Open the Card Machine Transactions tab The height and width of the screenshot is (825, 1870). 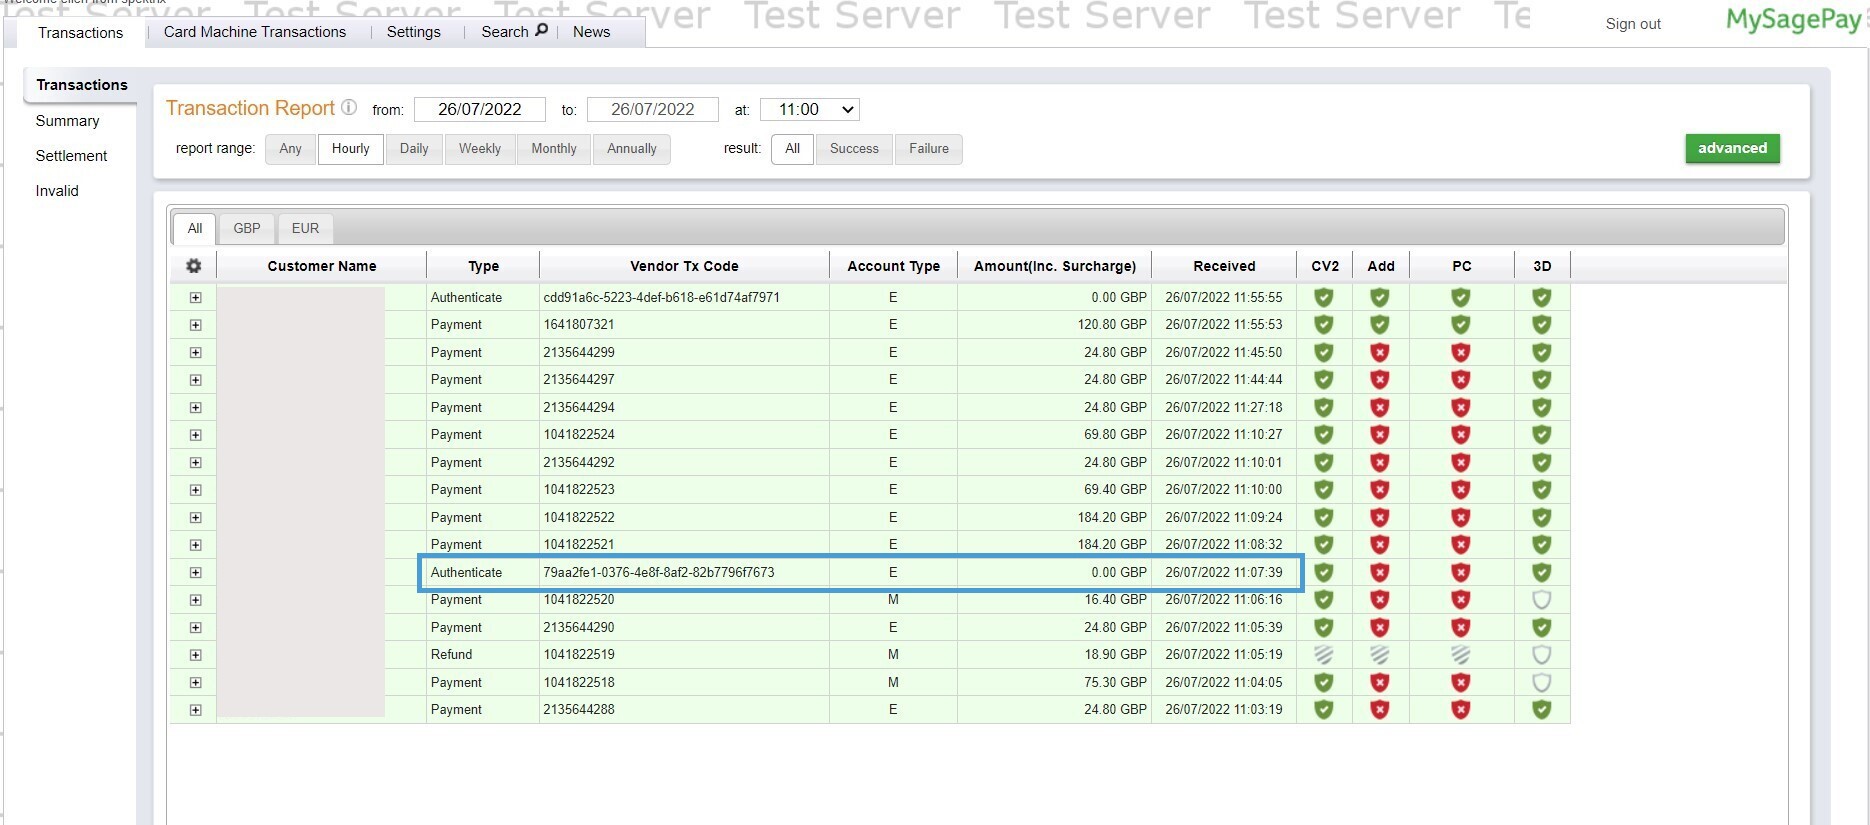pyautogui.click(x=255, y=32)
